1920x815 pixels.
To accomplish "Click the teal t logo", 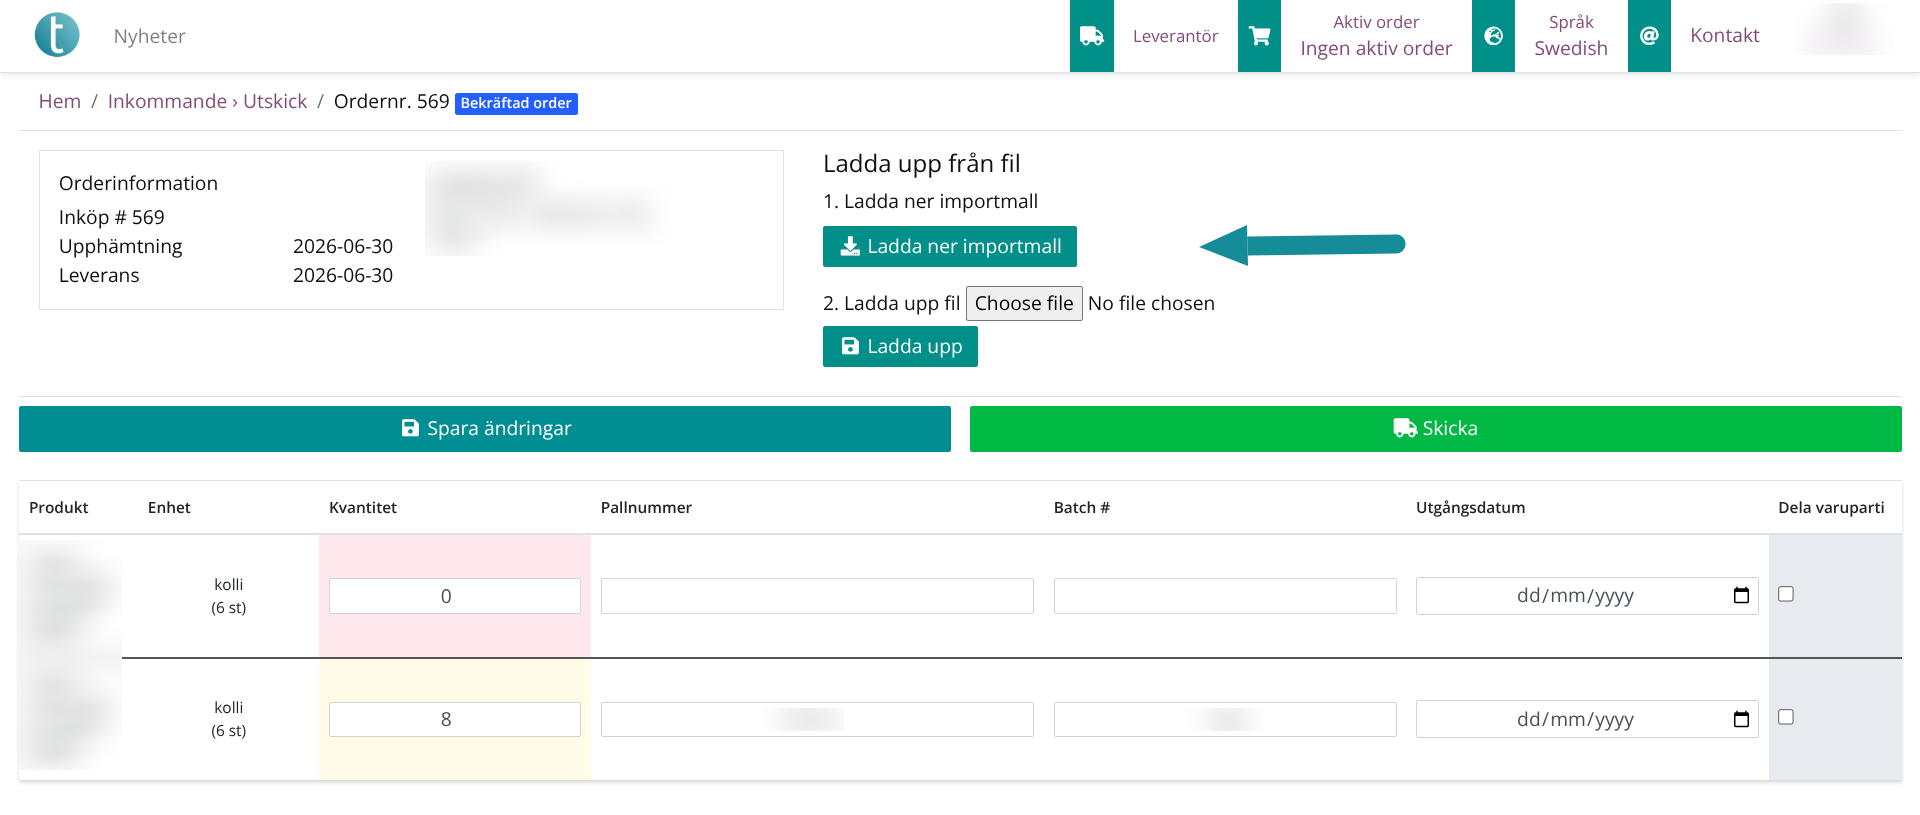I will click(57, 35).
